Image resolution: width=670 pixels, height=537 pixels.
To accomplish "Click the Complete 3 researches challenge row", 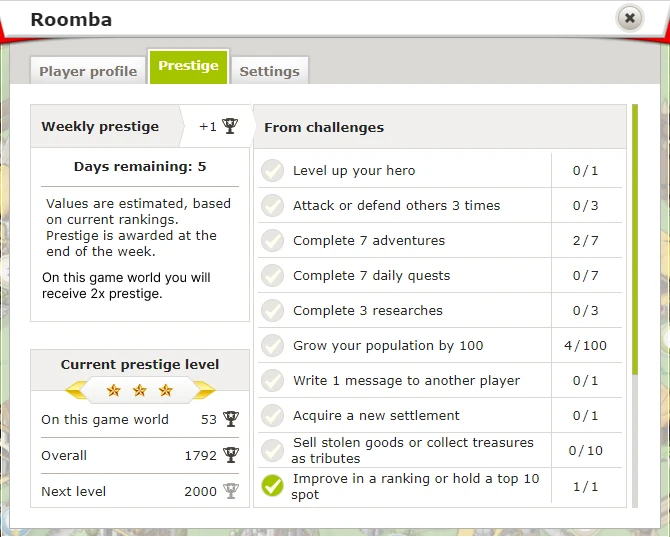I will [x=368, y=311].
